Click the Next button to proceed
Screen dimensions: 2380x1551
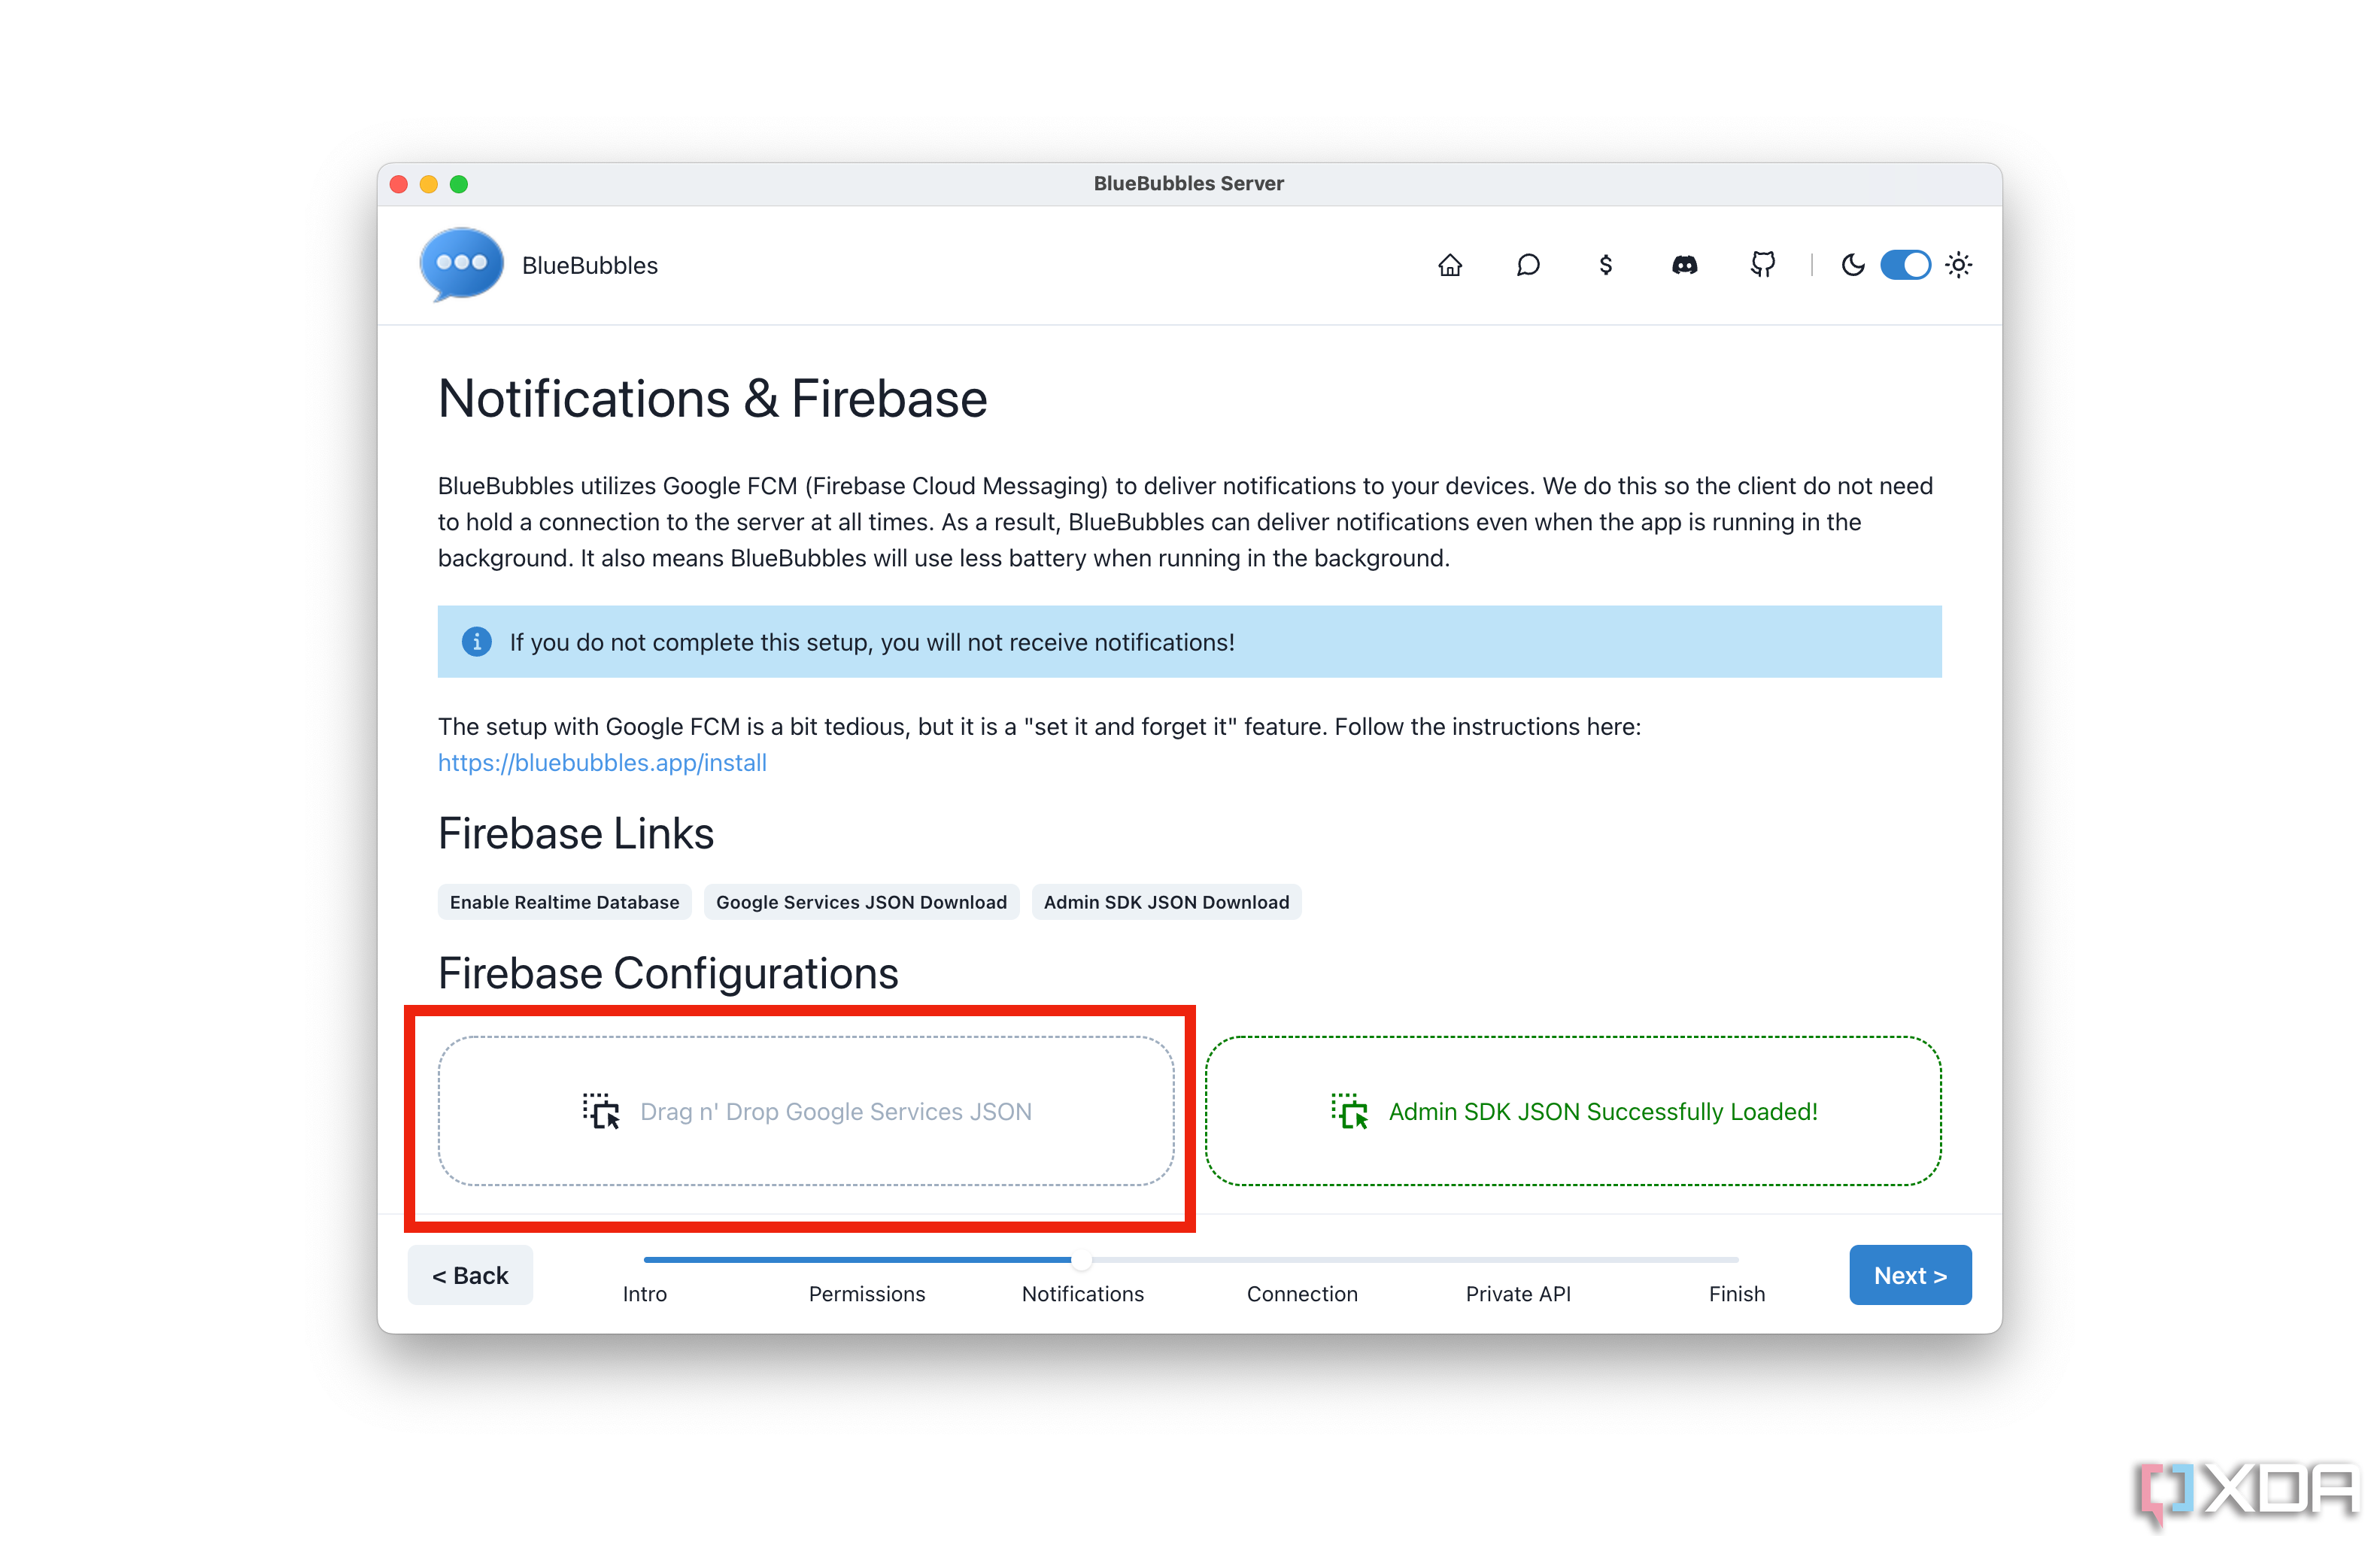[x=1910, y=1273]
